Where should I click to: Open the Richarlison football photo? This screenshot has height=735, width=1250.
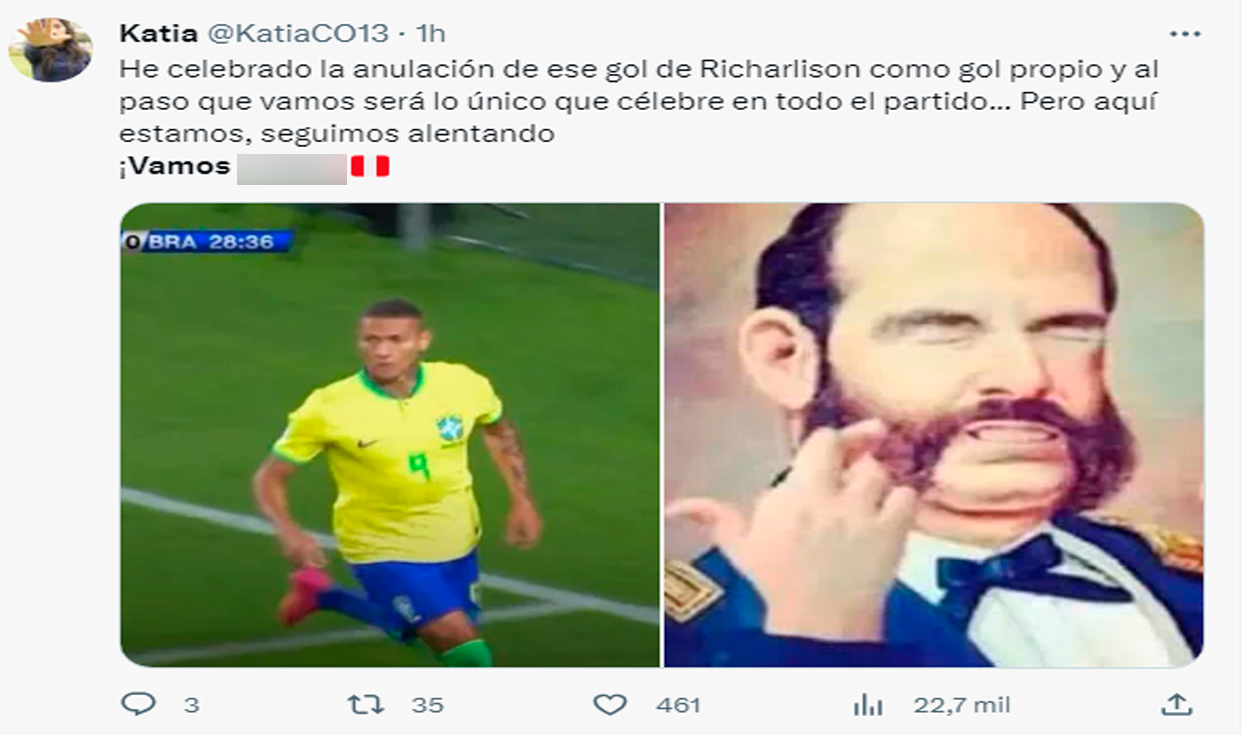pyautogui.click(x=390, y=435)
